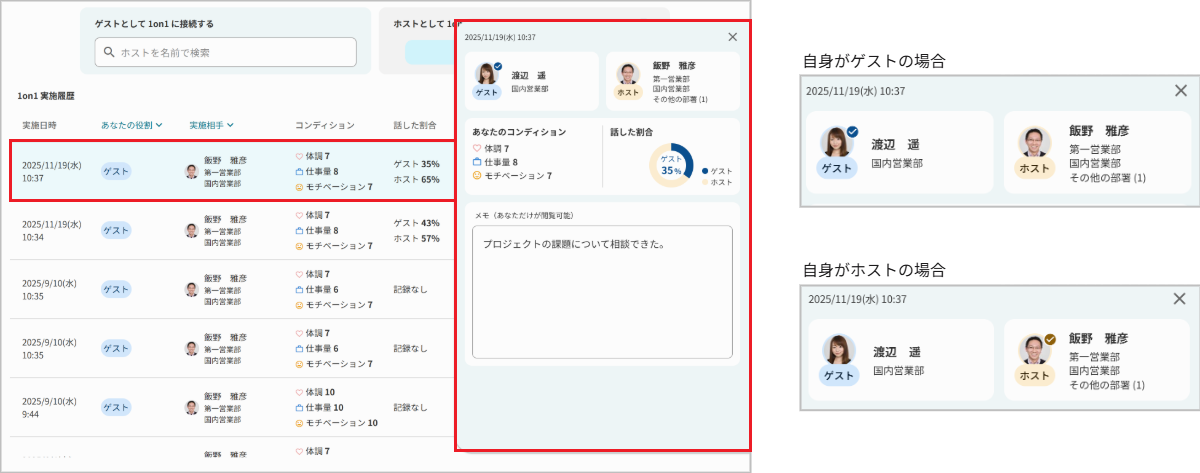Screen dimensions: 1200x473
Task: Click briefcase icon under あなたのコンディション
Action: click(x=477, y=161)
